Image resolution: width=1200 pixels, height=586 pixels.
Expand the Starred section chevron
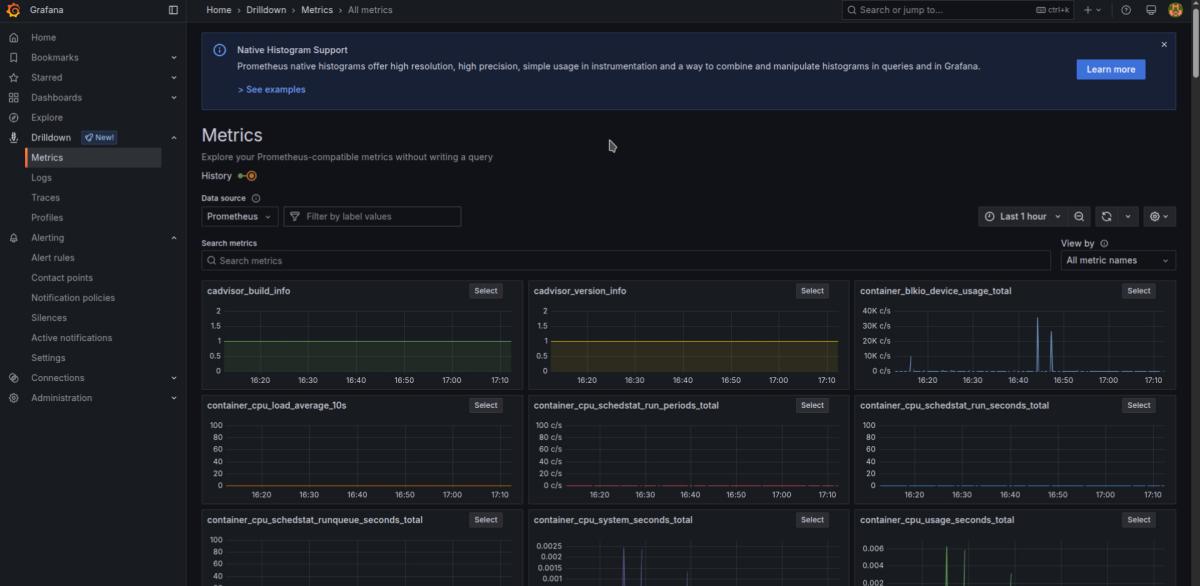[x=174, y=77]
